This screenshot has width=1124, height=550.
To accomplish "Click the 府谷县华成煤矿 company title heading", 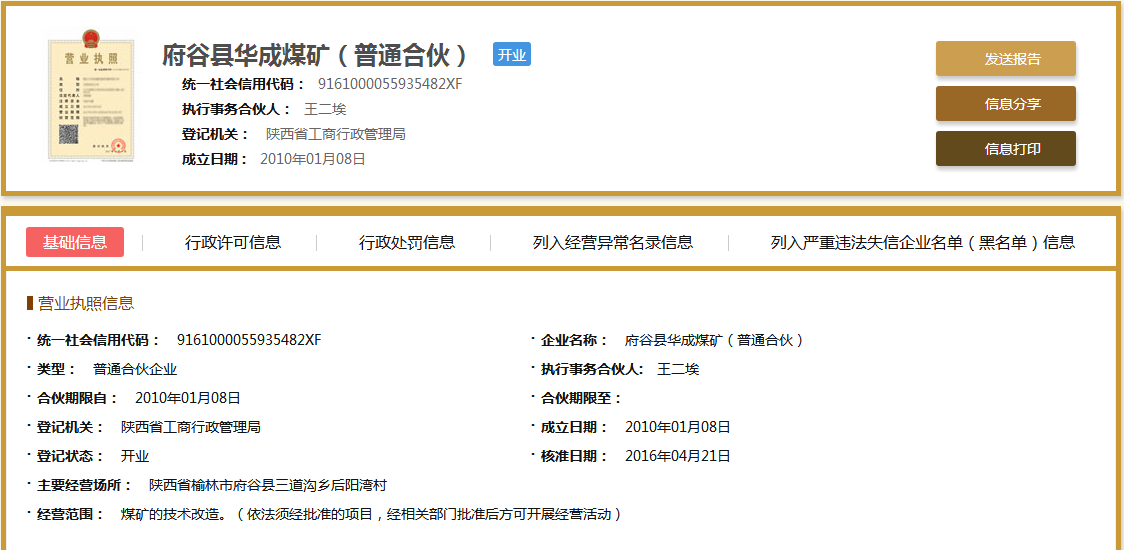I will 315,55.
